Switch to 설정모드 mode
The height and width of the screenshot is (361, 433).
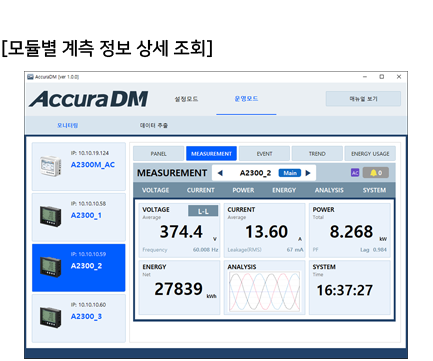coord(186,99)
